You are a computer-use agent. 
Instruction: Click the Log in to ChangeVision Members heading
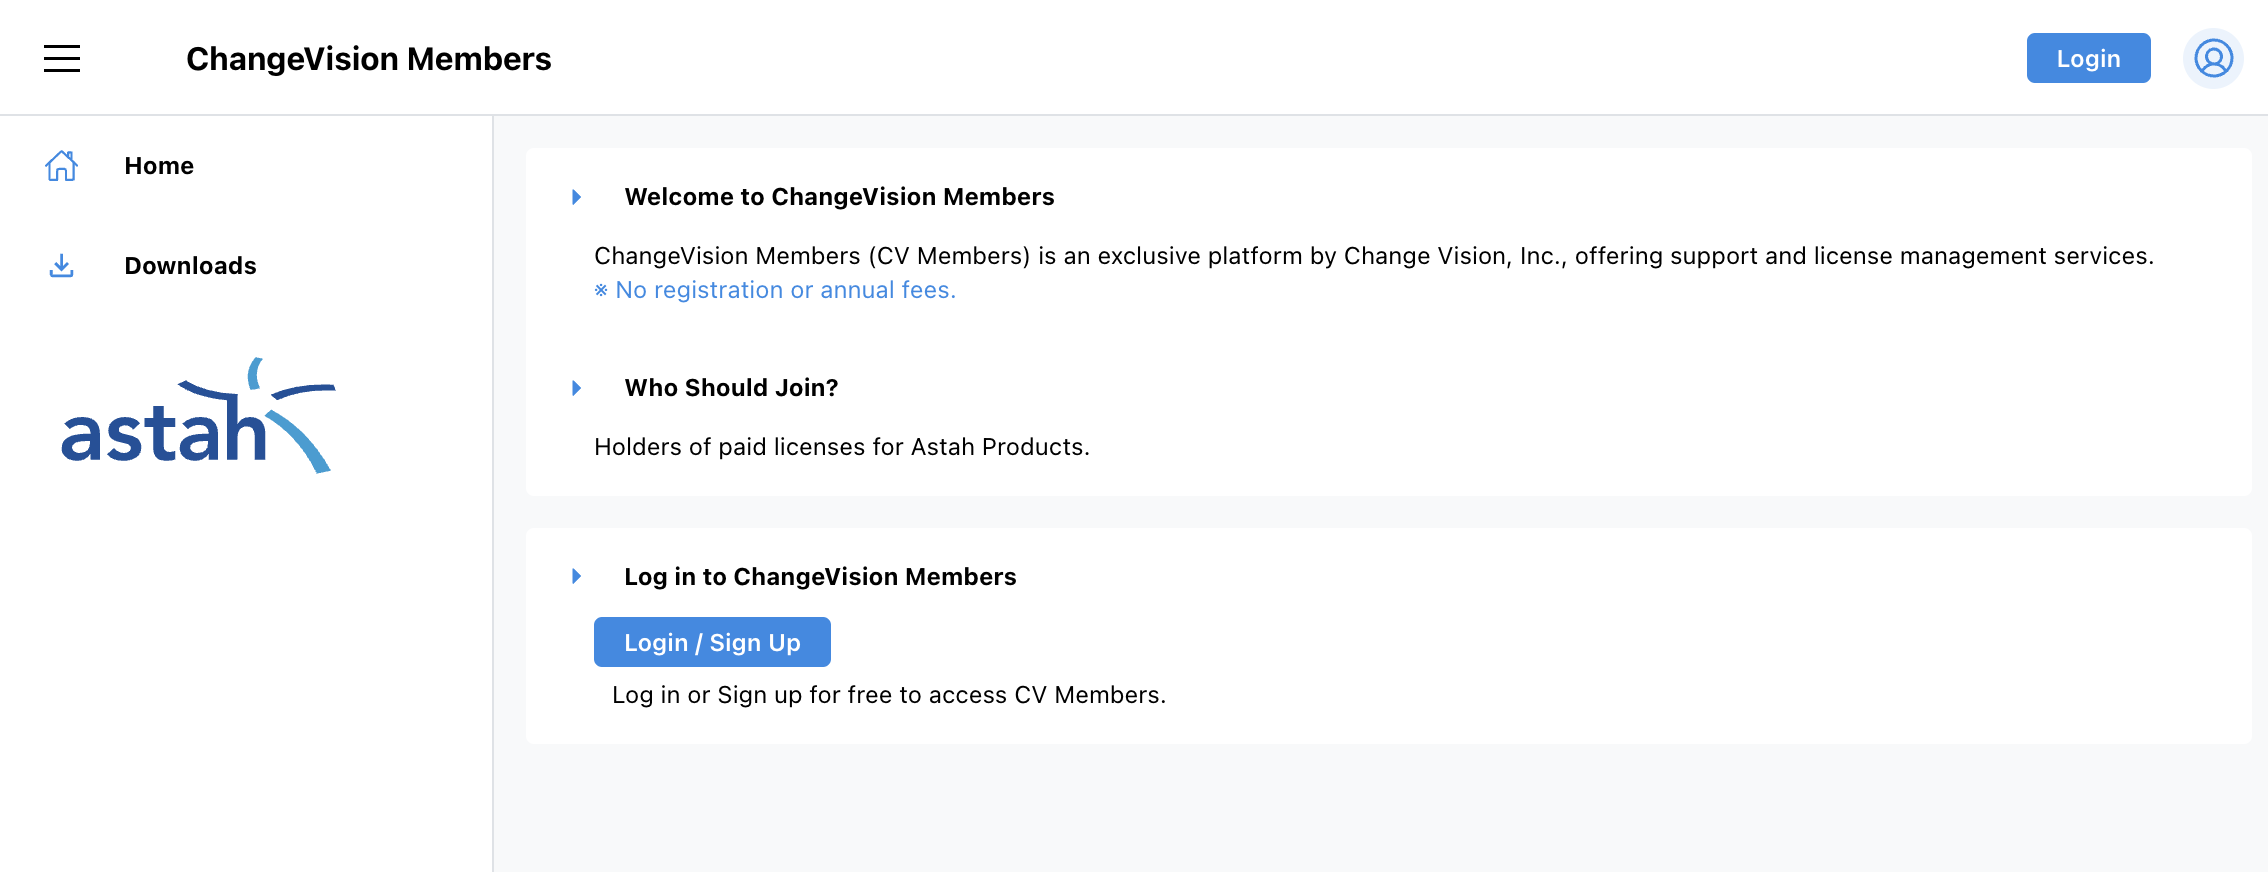(820, 577)
